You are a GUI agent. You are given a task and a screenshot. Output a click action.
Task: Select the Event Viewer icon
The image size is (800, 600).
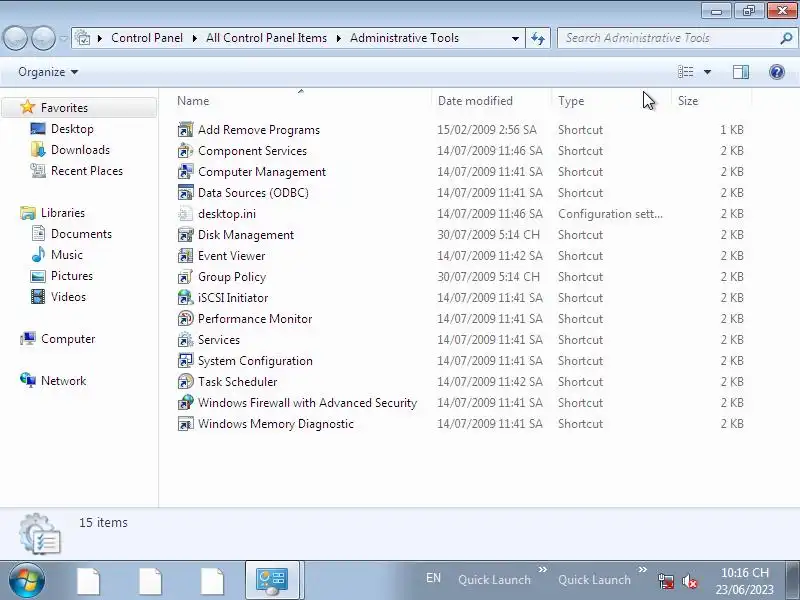[185, 256]
